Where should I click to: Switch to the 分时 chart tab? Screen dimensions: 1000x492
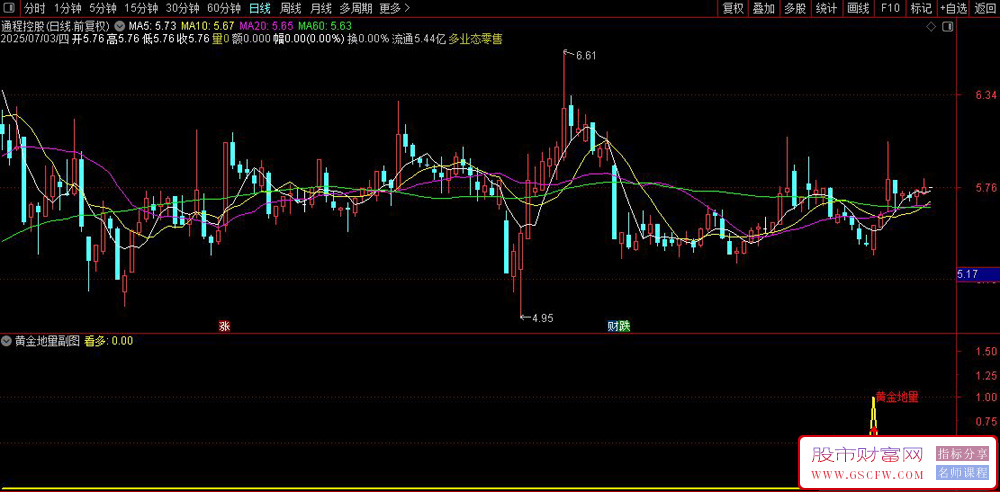tap(35, 8)
